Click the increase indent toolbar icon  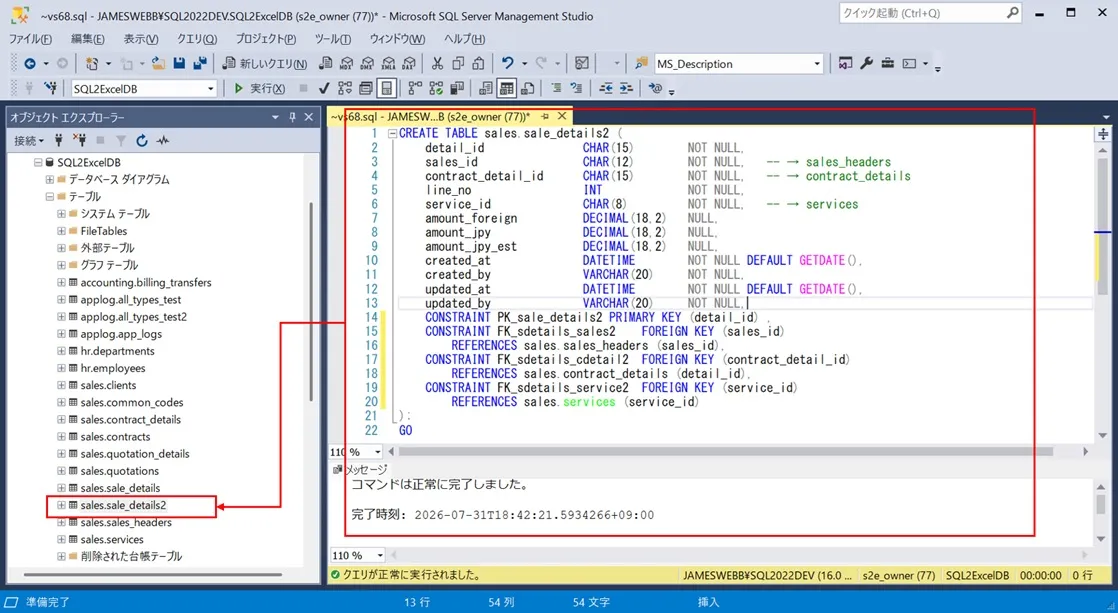coord(626,88)
